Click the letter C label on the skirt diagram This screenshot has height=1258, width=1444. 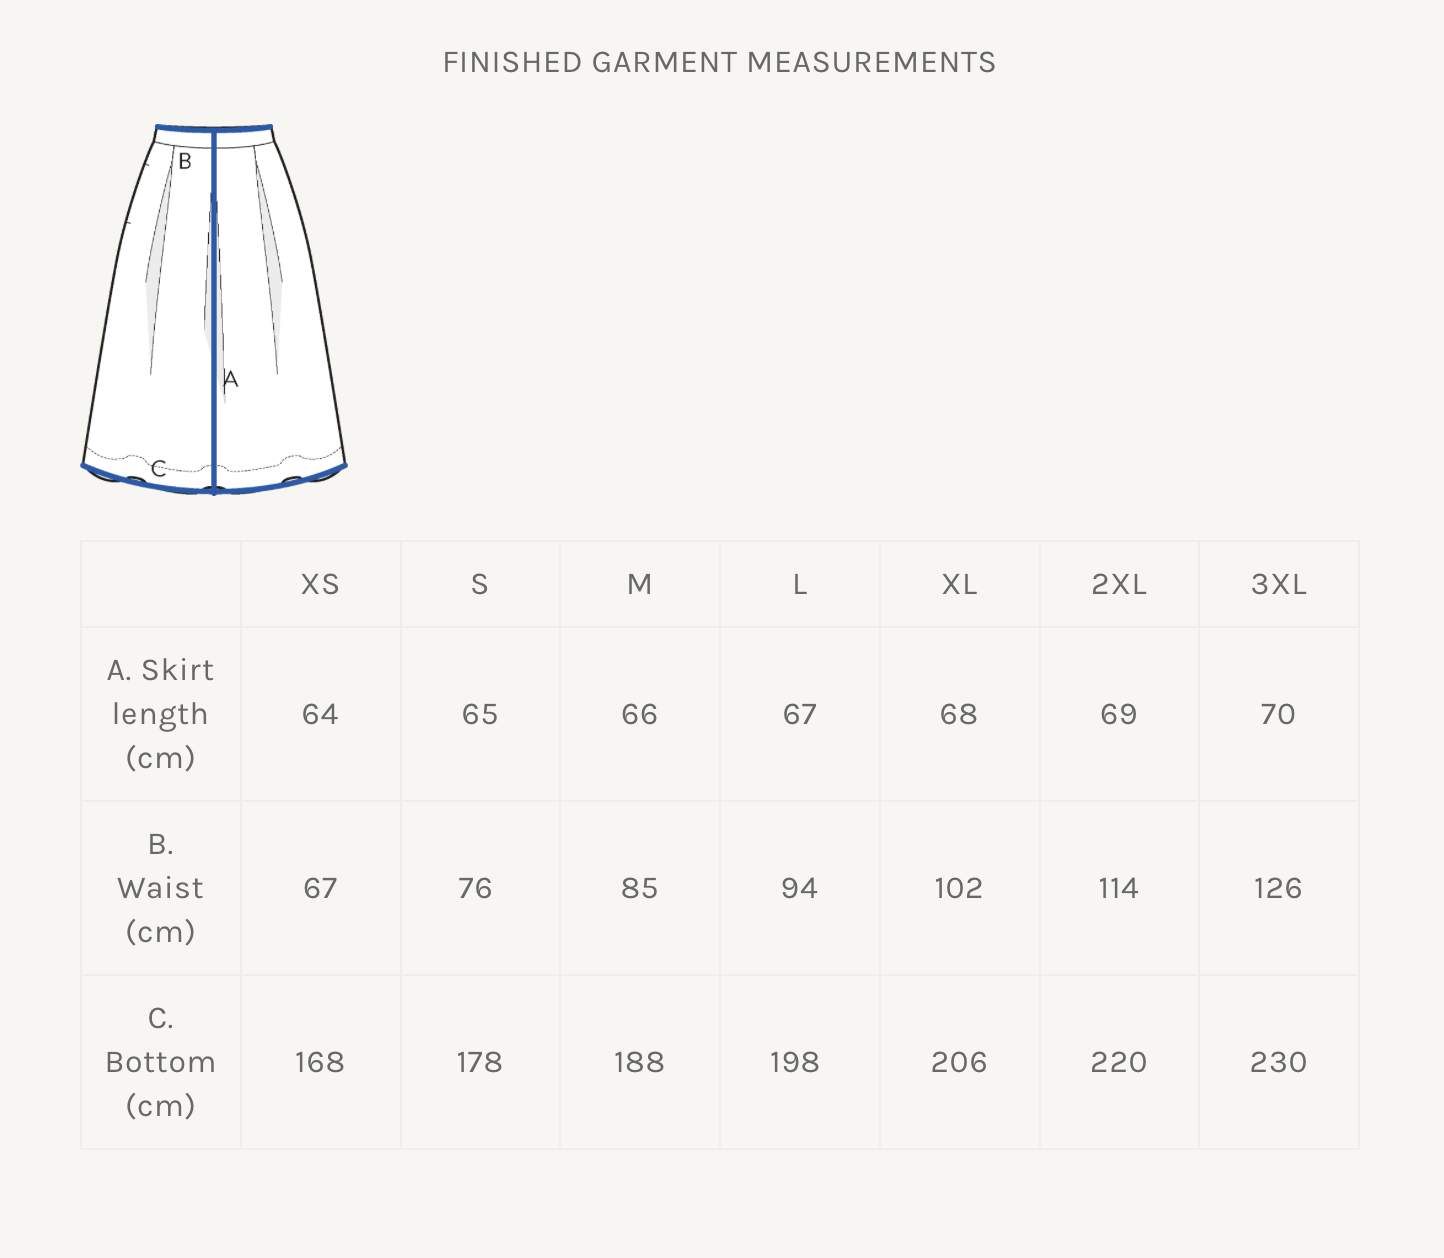pyautogui.click(x=158, y=467)
